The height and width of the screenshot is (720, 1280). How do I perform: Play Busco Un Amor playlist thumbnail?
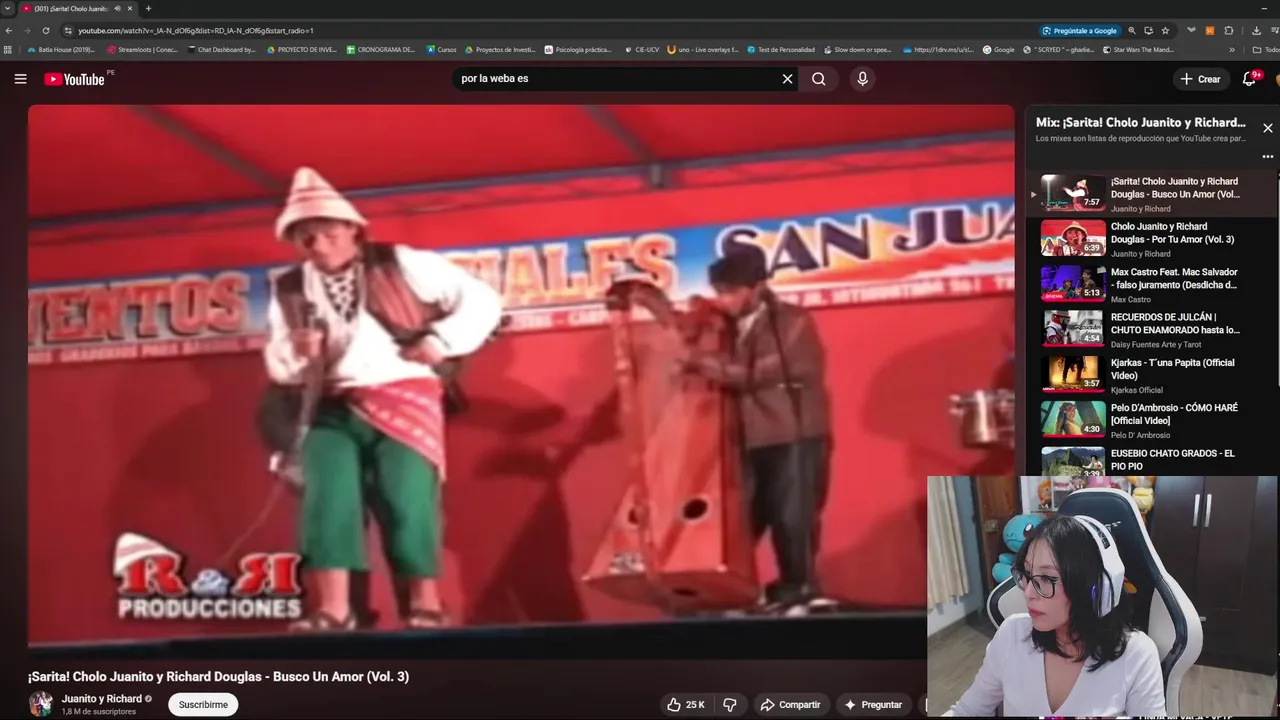(x=1073, y=193)
